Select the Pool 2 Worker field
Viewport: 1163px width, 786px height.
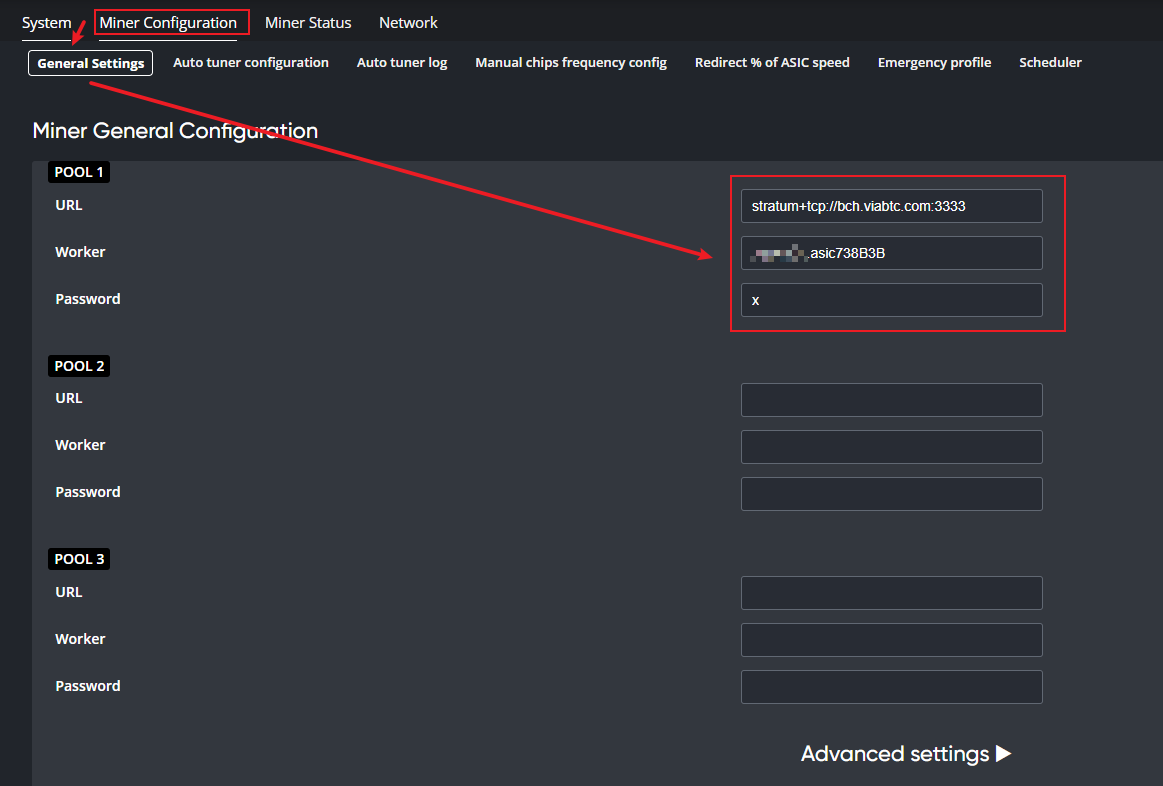[891, 447]
